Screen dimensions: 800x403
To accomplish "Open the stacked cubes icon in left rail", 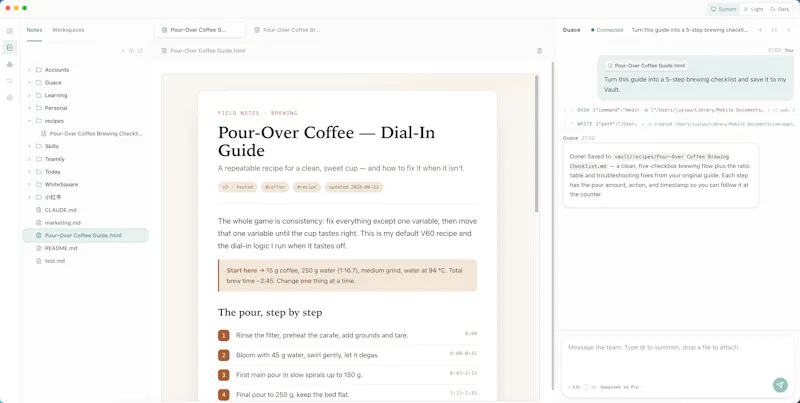I will (x=10, y=64).
